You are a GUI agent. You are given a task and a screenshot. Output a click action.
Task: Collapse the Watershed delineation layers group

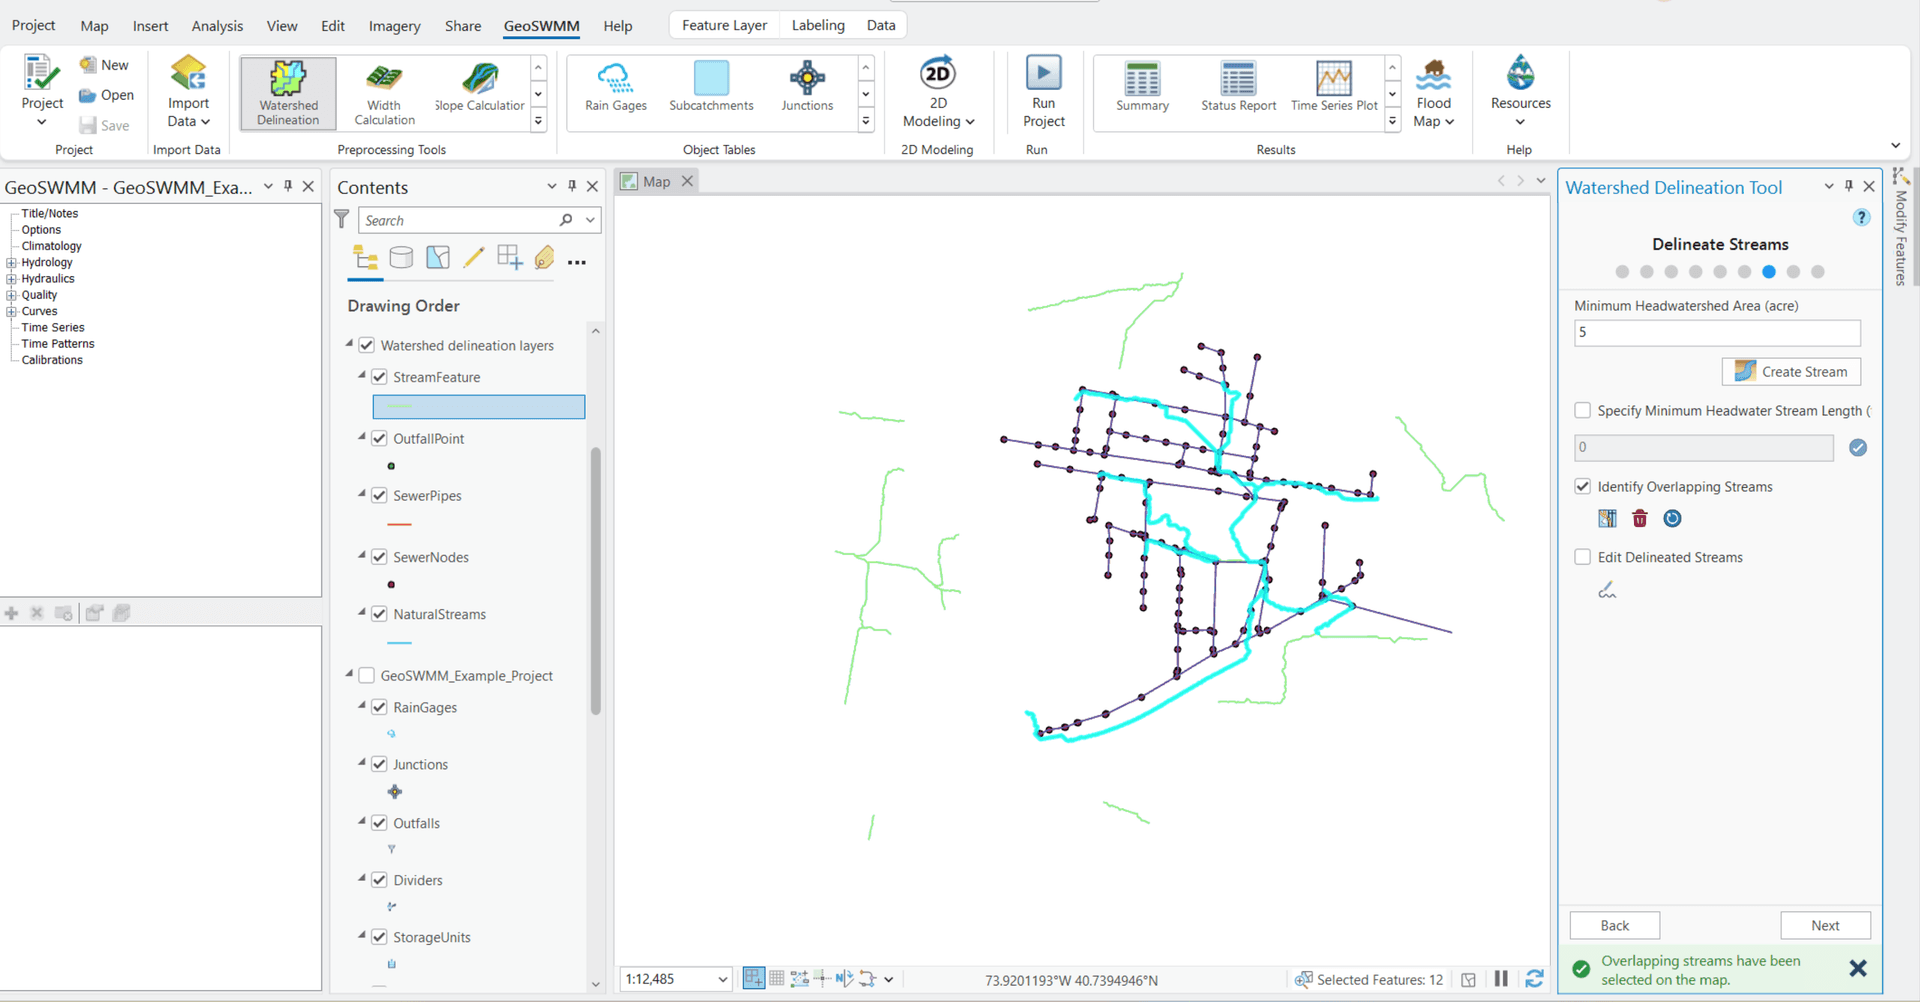350,345
